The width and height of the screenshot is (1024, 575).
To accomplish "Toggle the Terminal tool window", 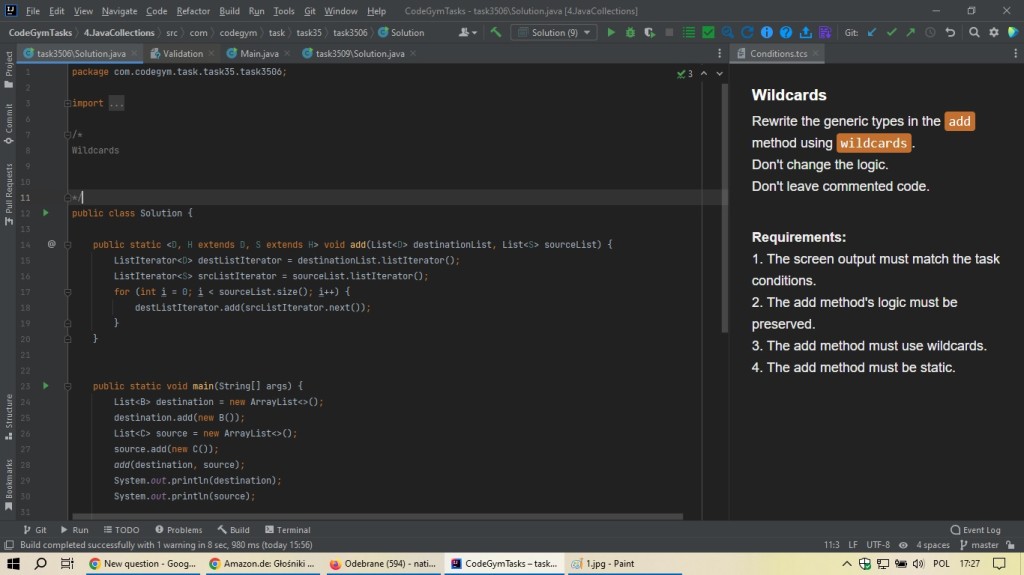I will point(286,530).
